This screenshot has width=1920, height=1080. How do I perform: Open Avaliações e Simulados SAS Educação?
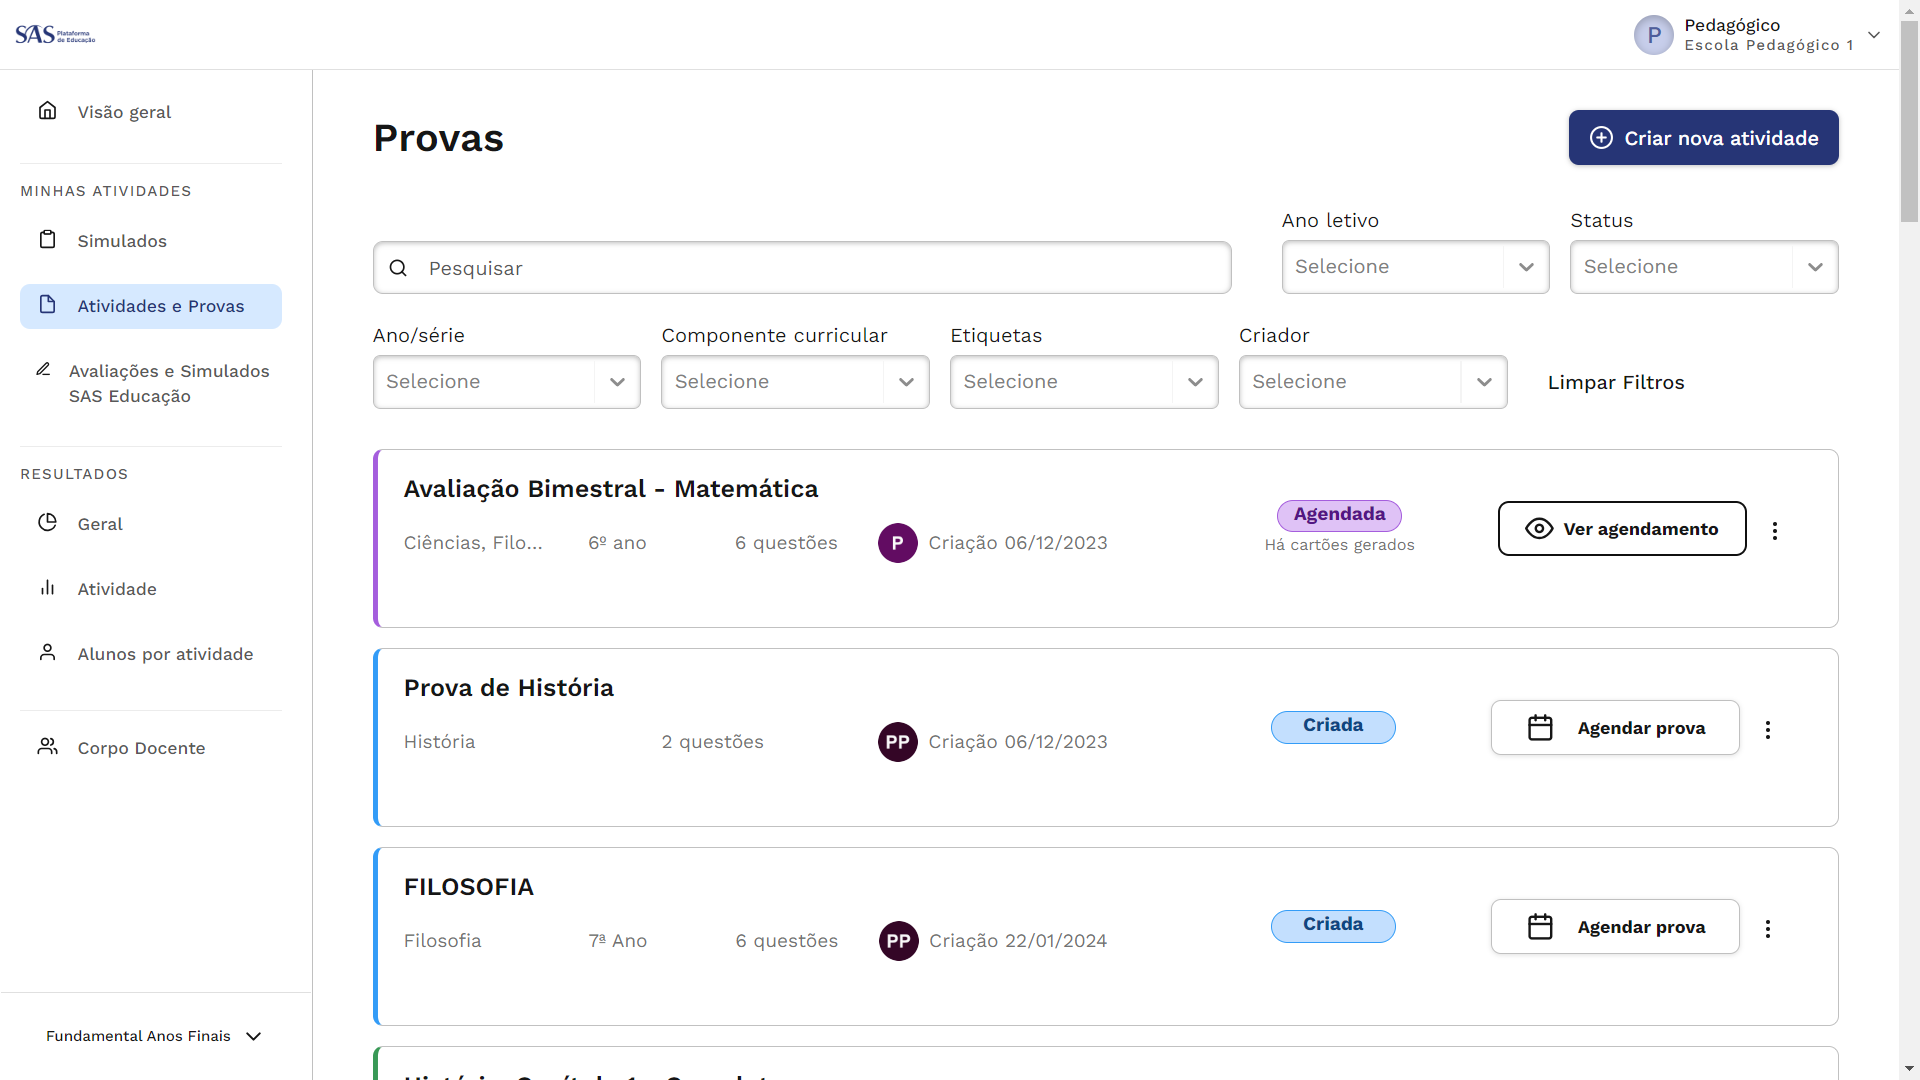pos(151,383)
